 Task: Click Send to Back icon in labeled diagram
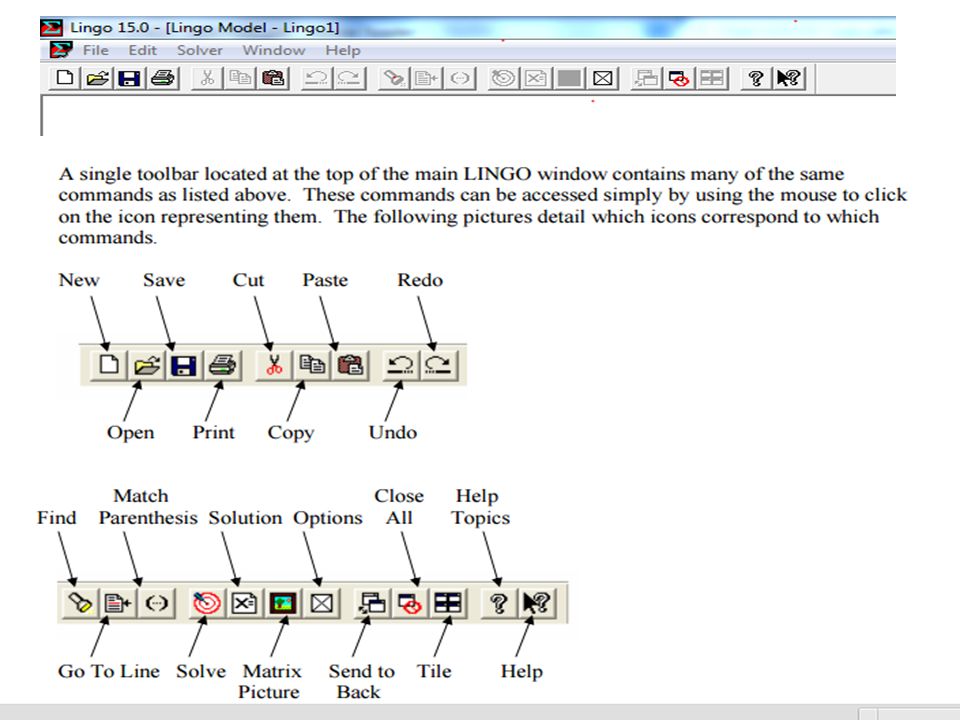[372, 604]
